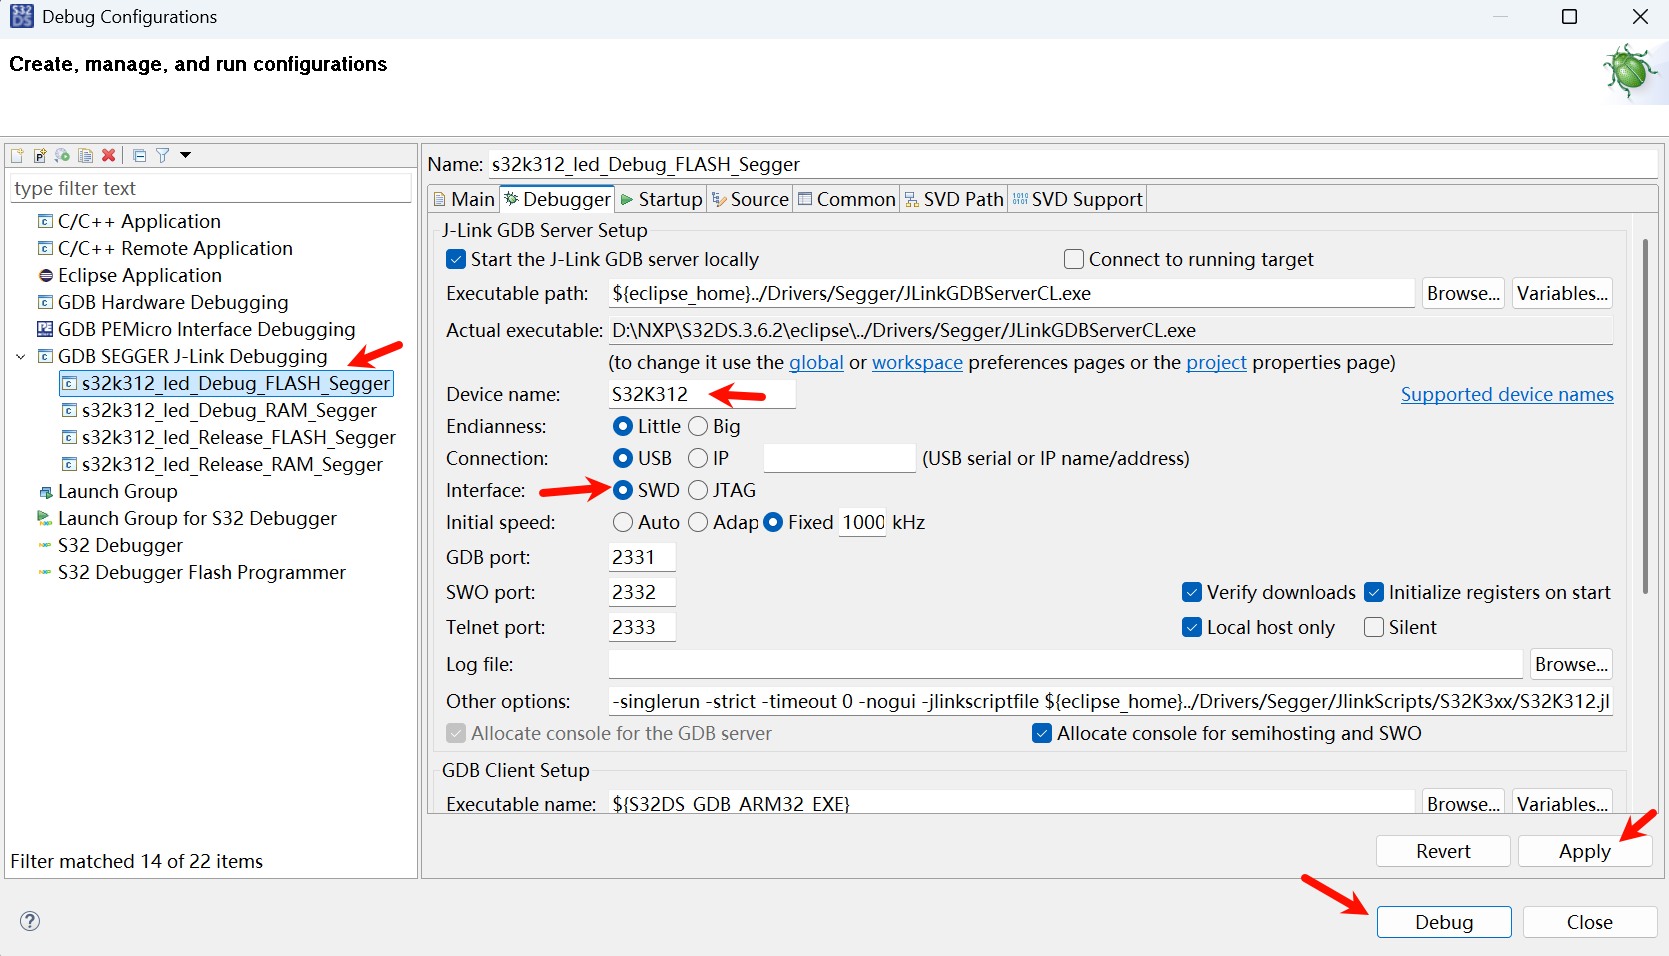Open the Startup tab
The height and width of the screenshot is (956, 1669).
click(x=661, y=199)
